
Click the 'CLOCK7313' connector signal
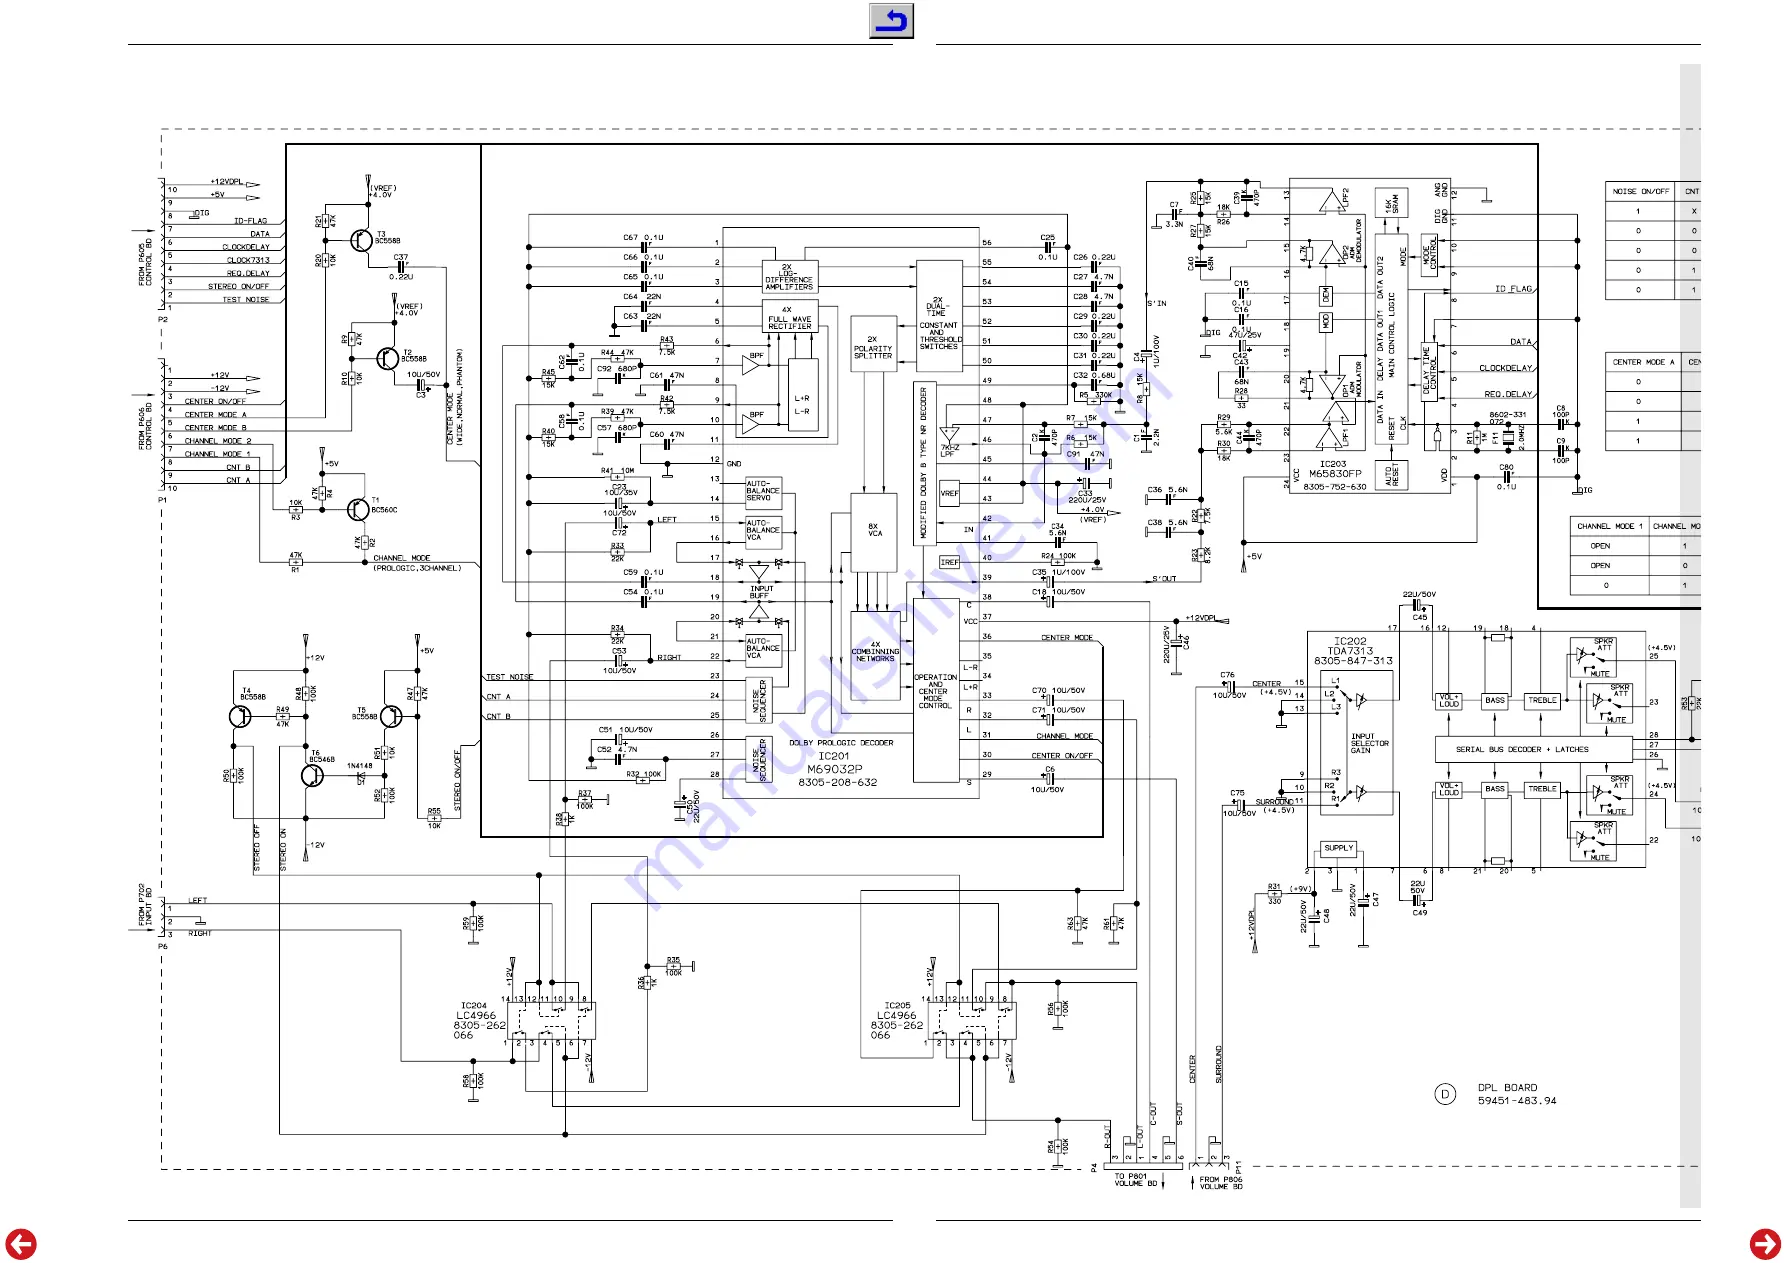pyautogui.click(x=248, y=260)
